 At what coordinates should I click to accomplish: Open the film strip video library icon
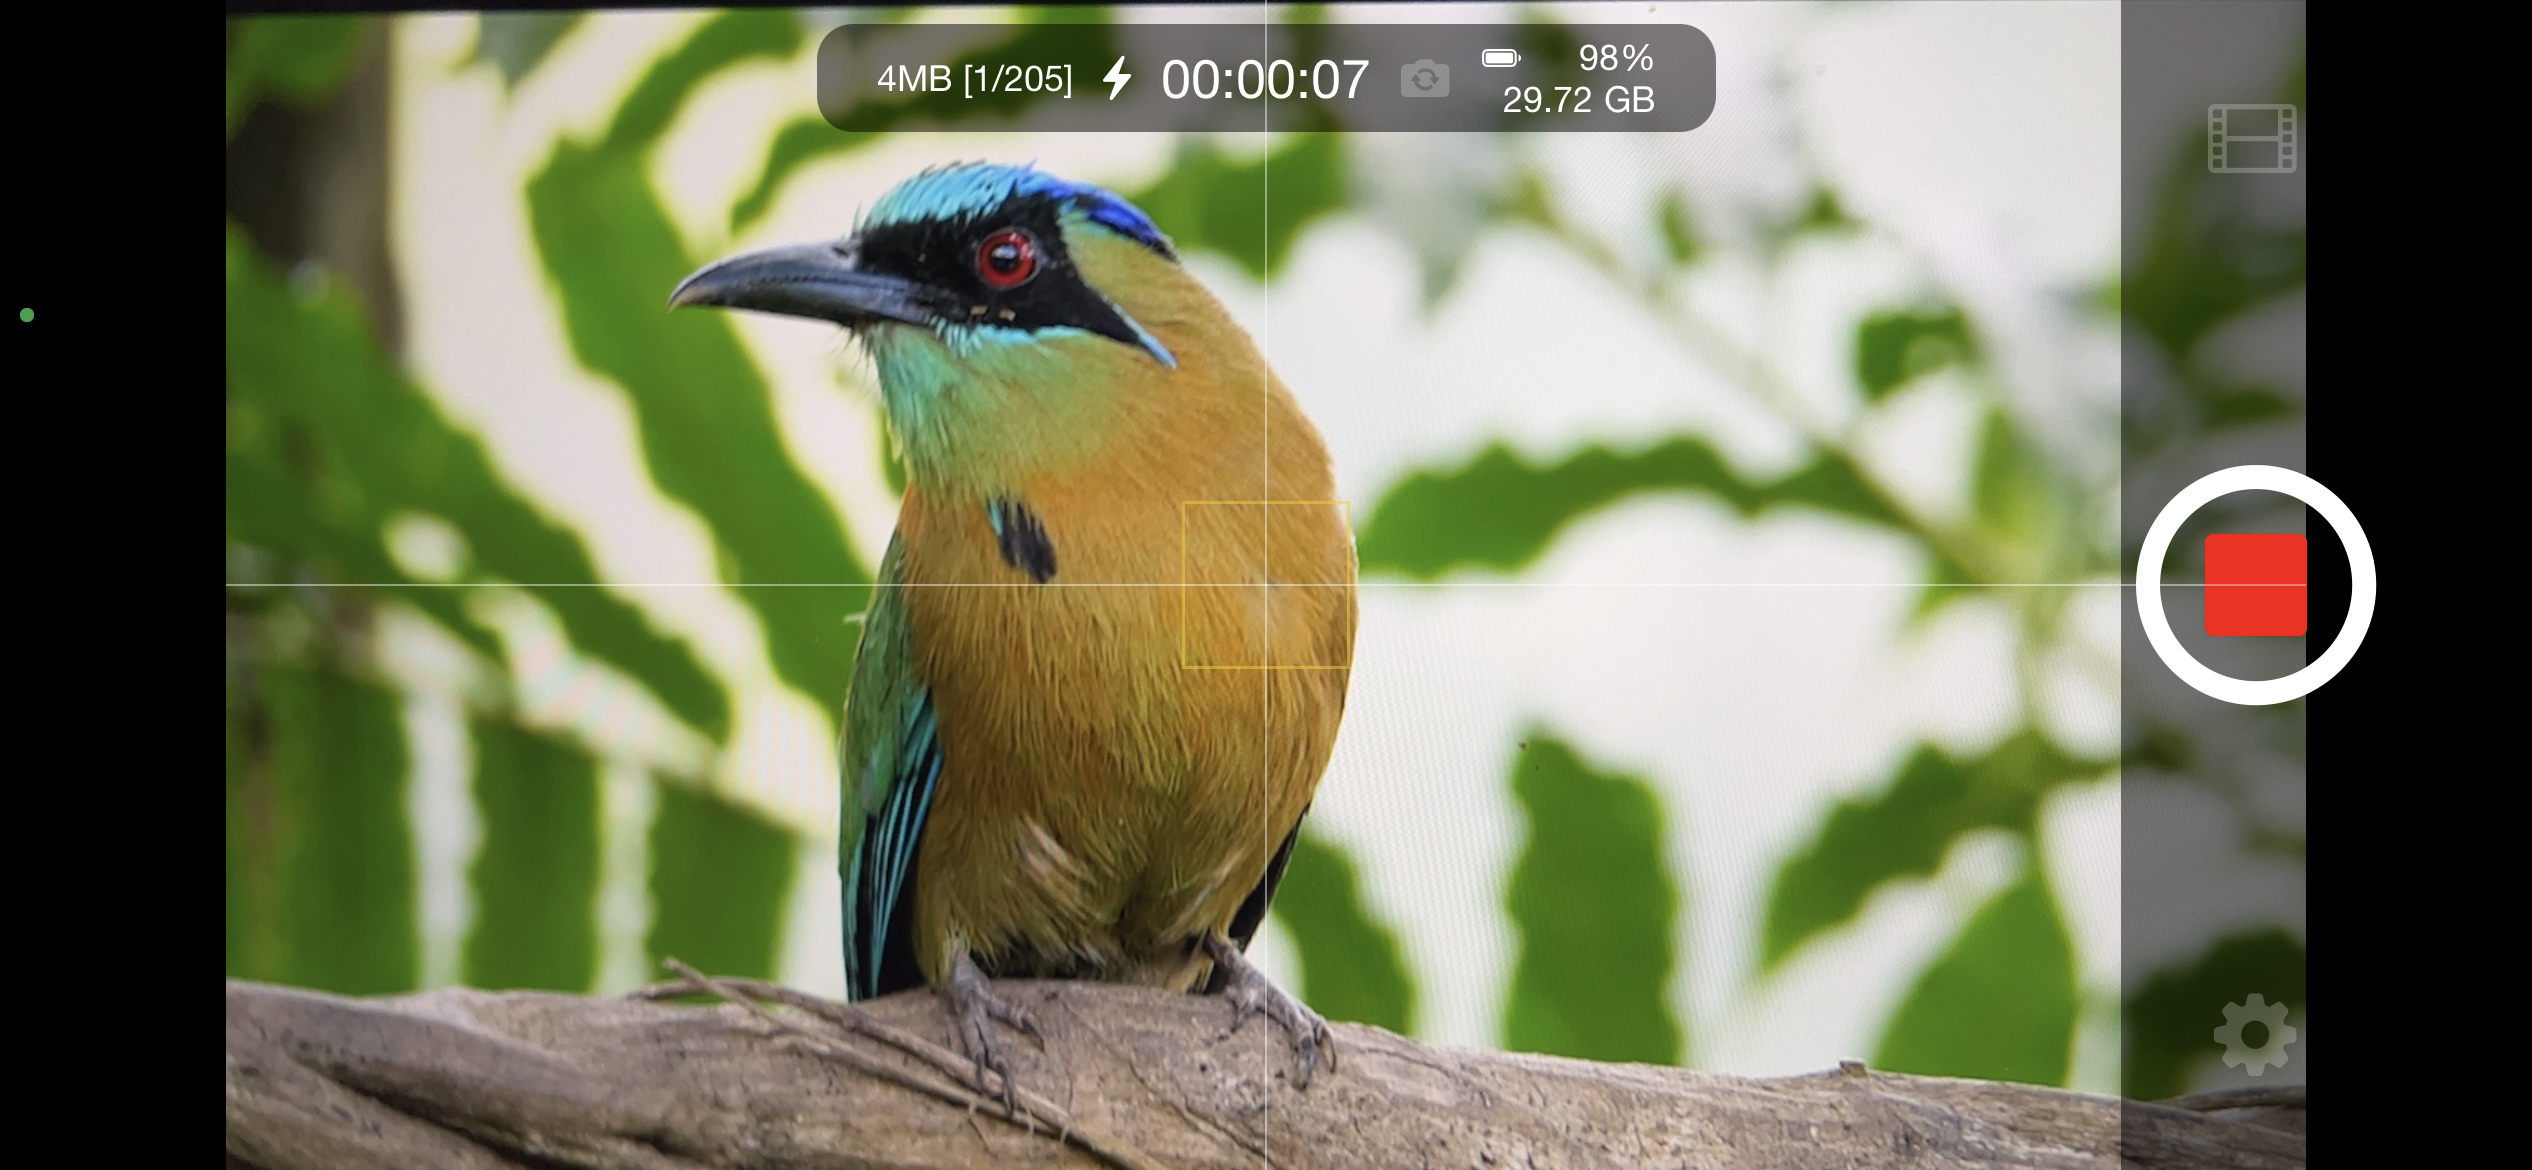[2252, 138]
